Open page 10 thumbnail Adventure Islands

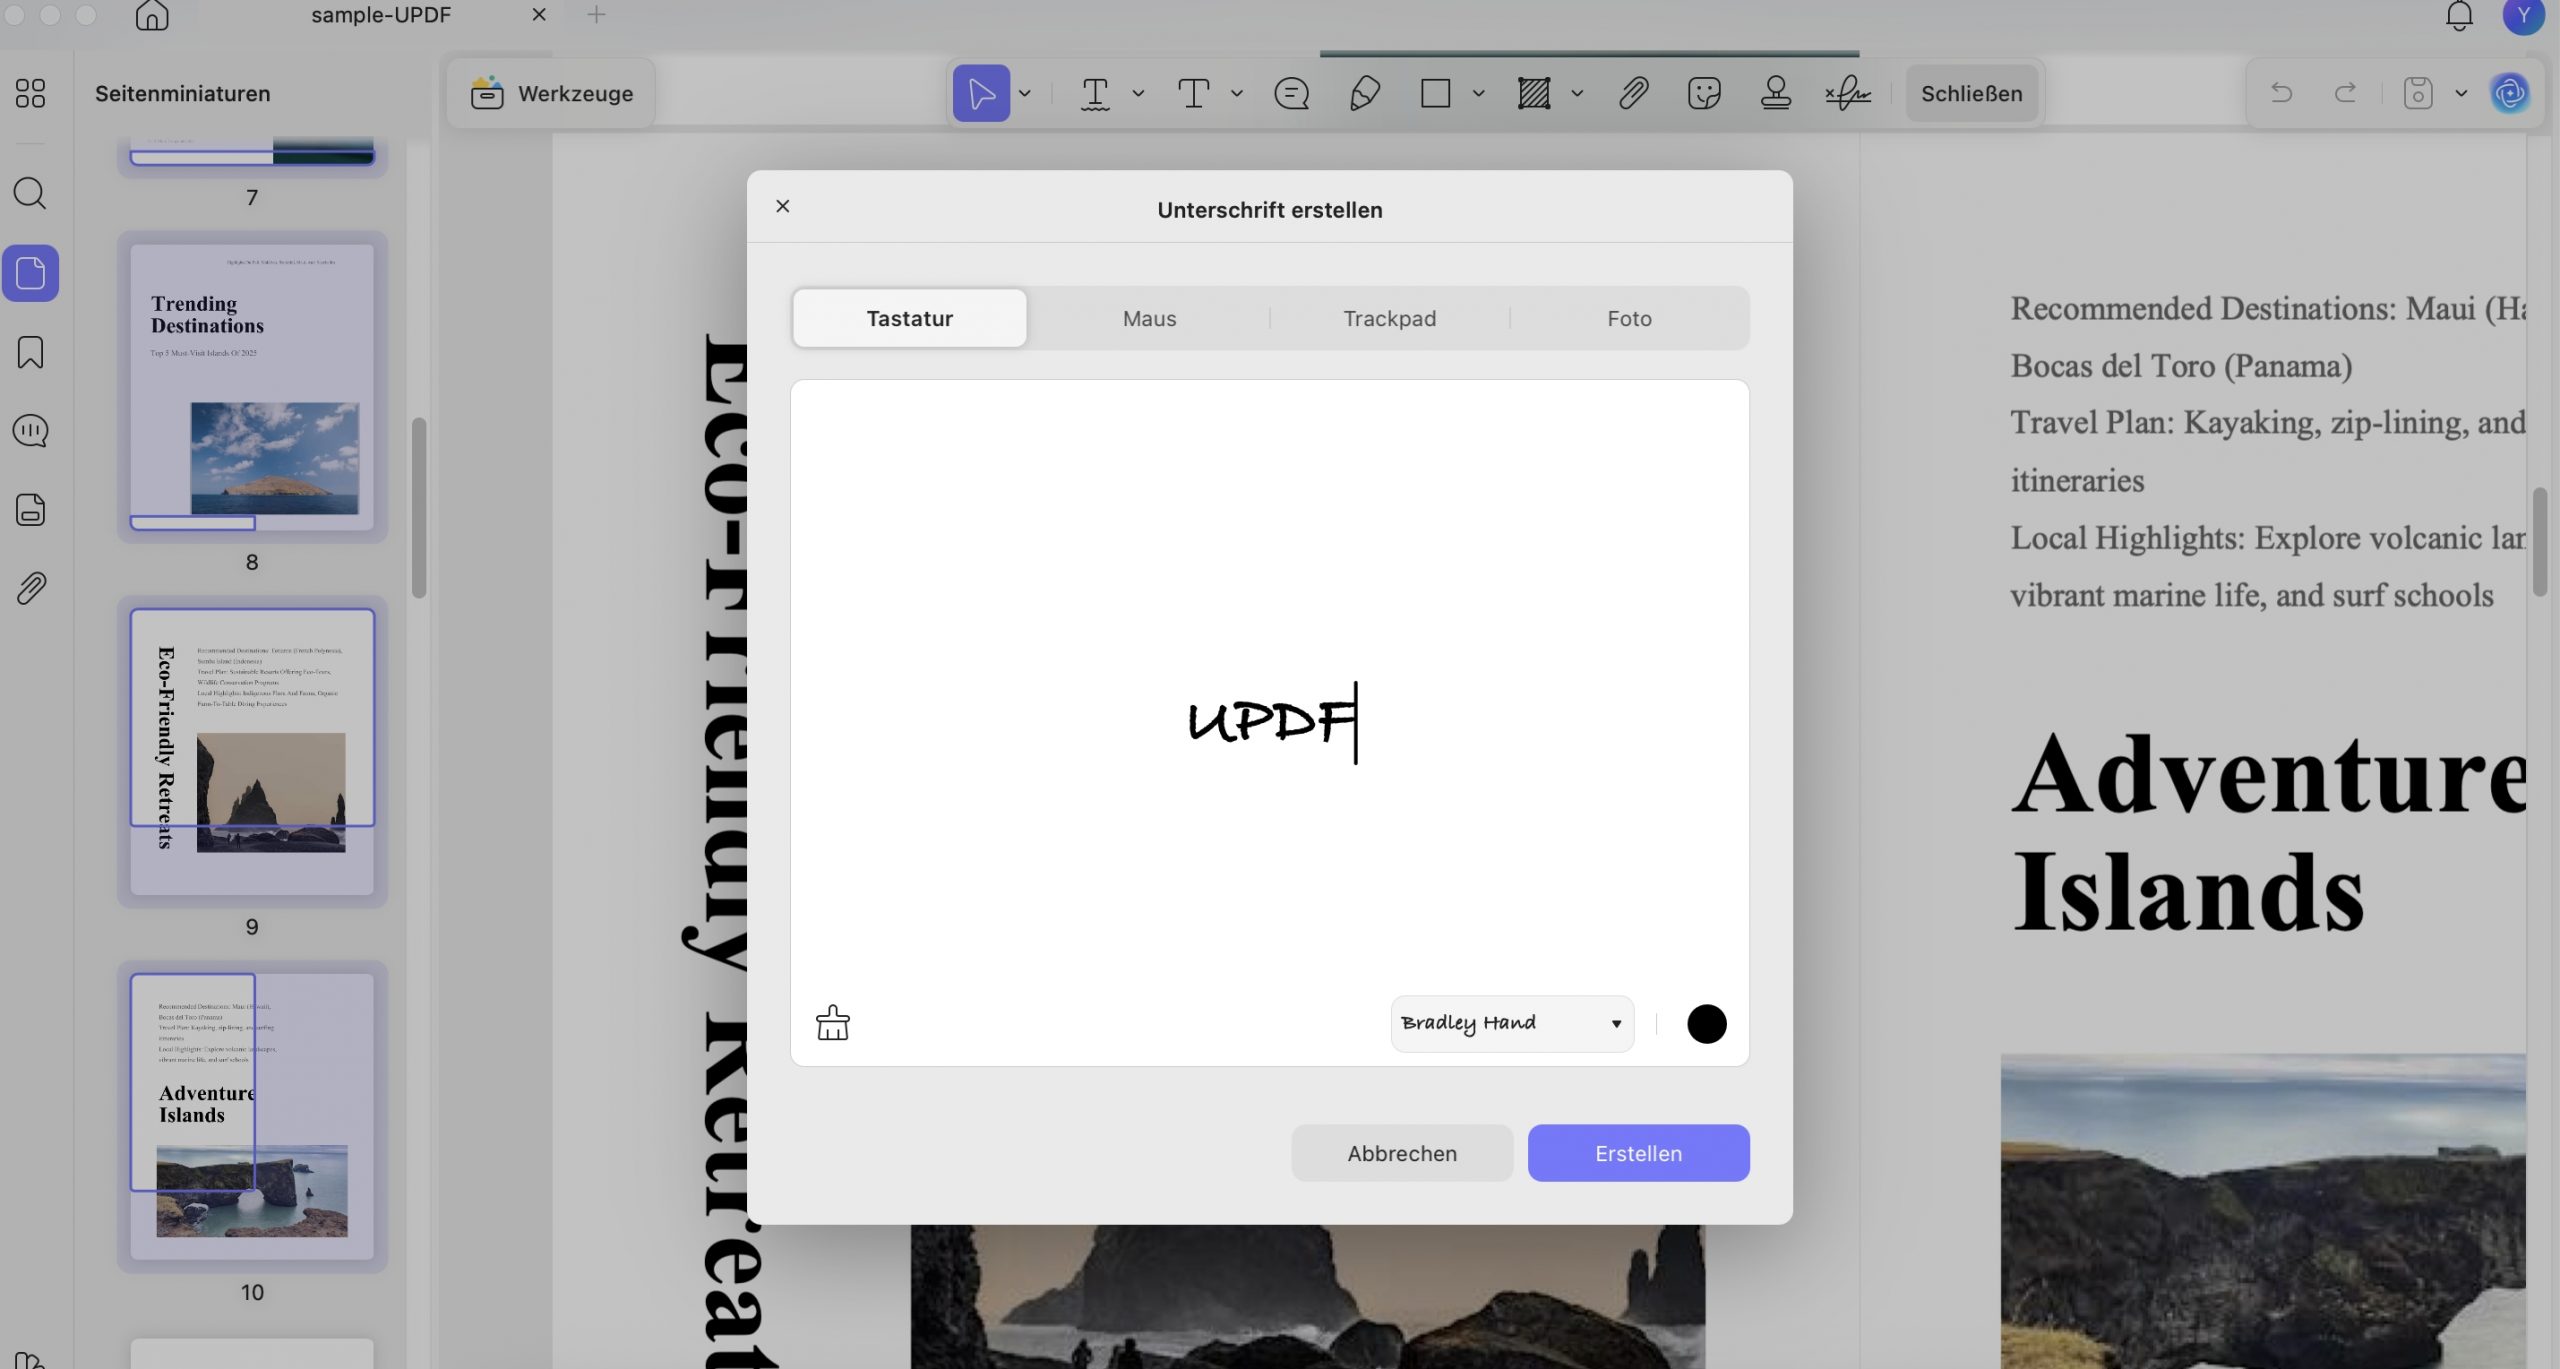point(252,1116)
